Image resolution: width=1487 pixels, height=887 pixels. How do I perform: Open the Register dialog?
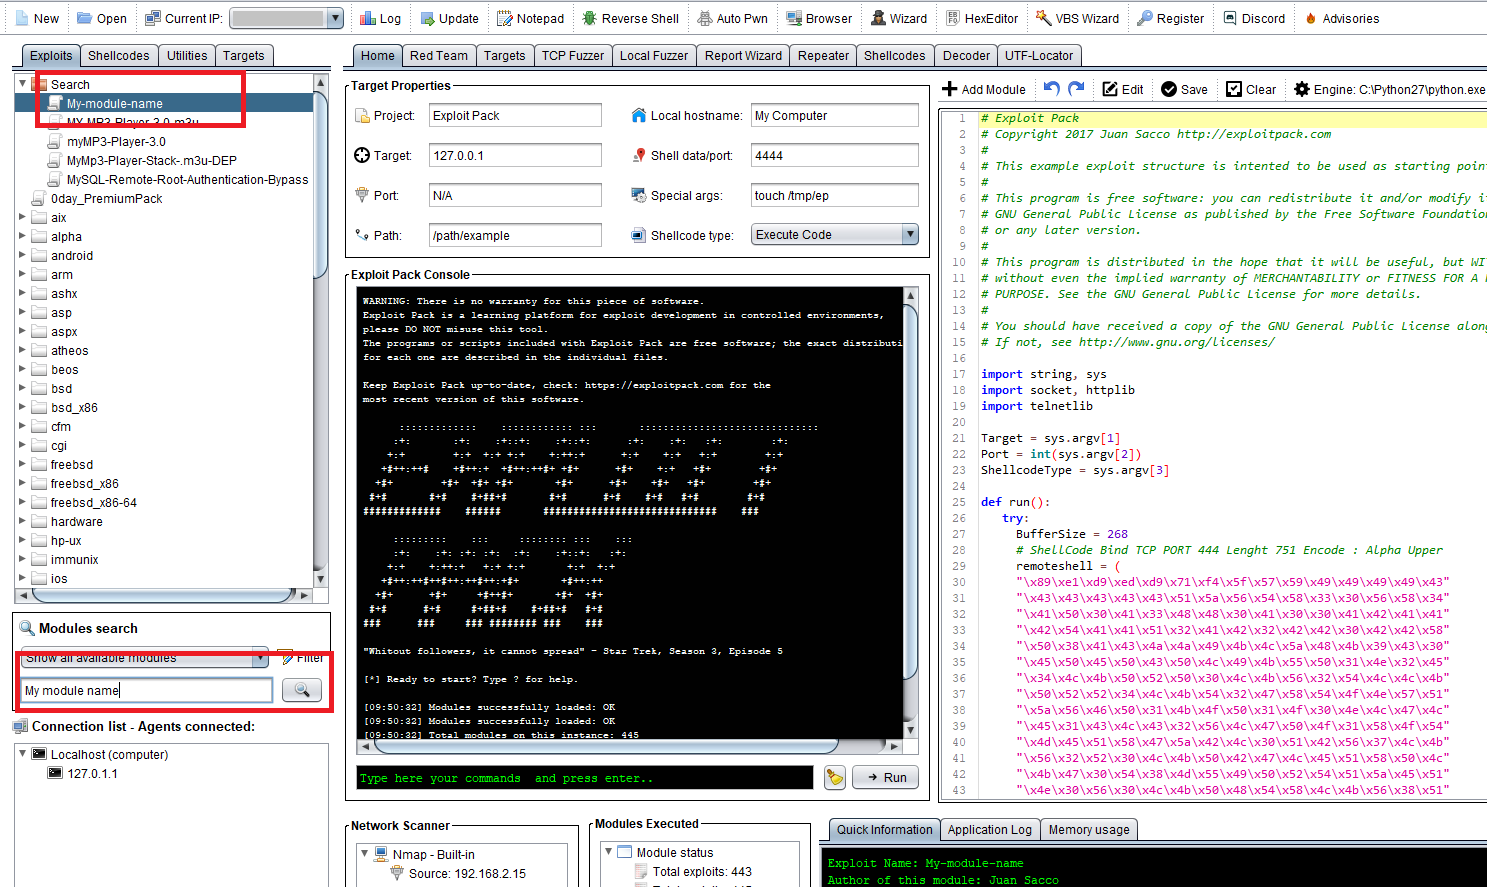1171,18
